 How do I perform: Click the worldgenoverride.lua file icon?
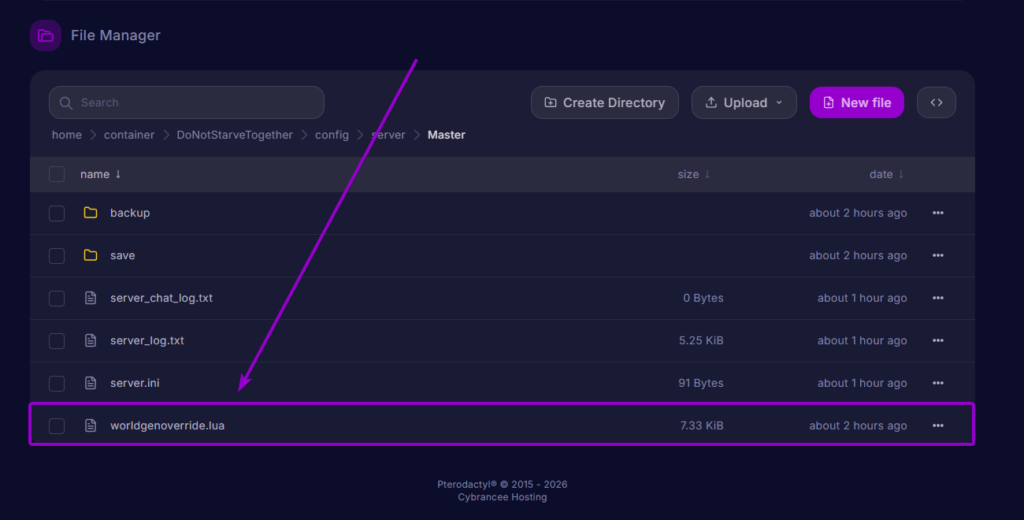[x=91, y=425]
